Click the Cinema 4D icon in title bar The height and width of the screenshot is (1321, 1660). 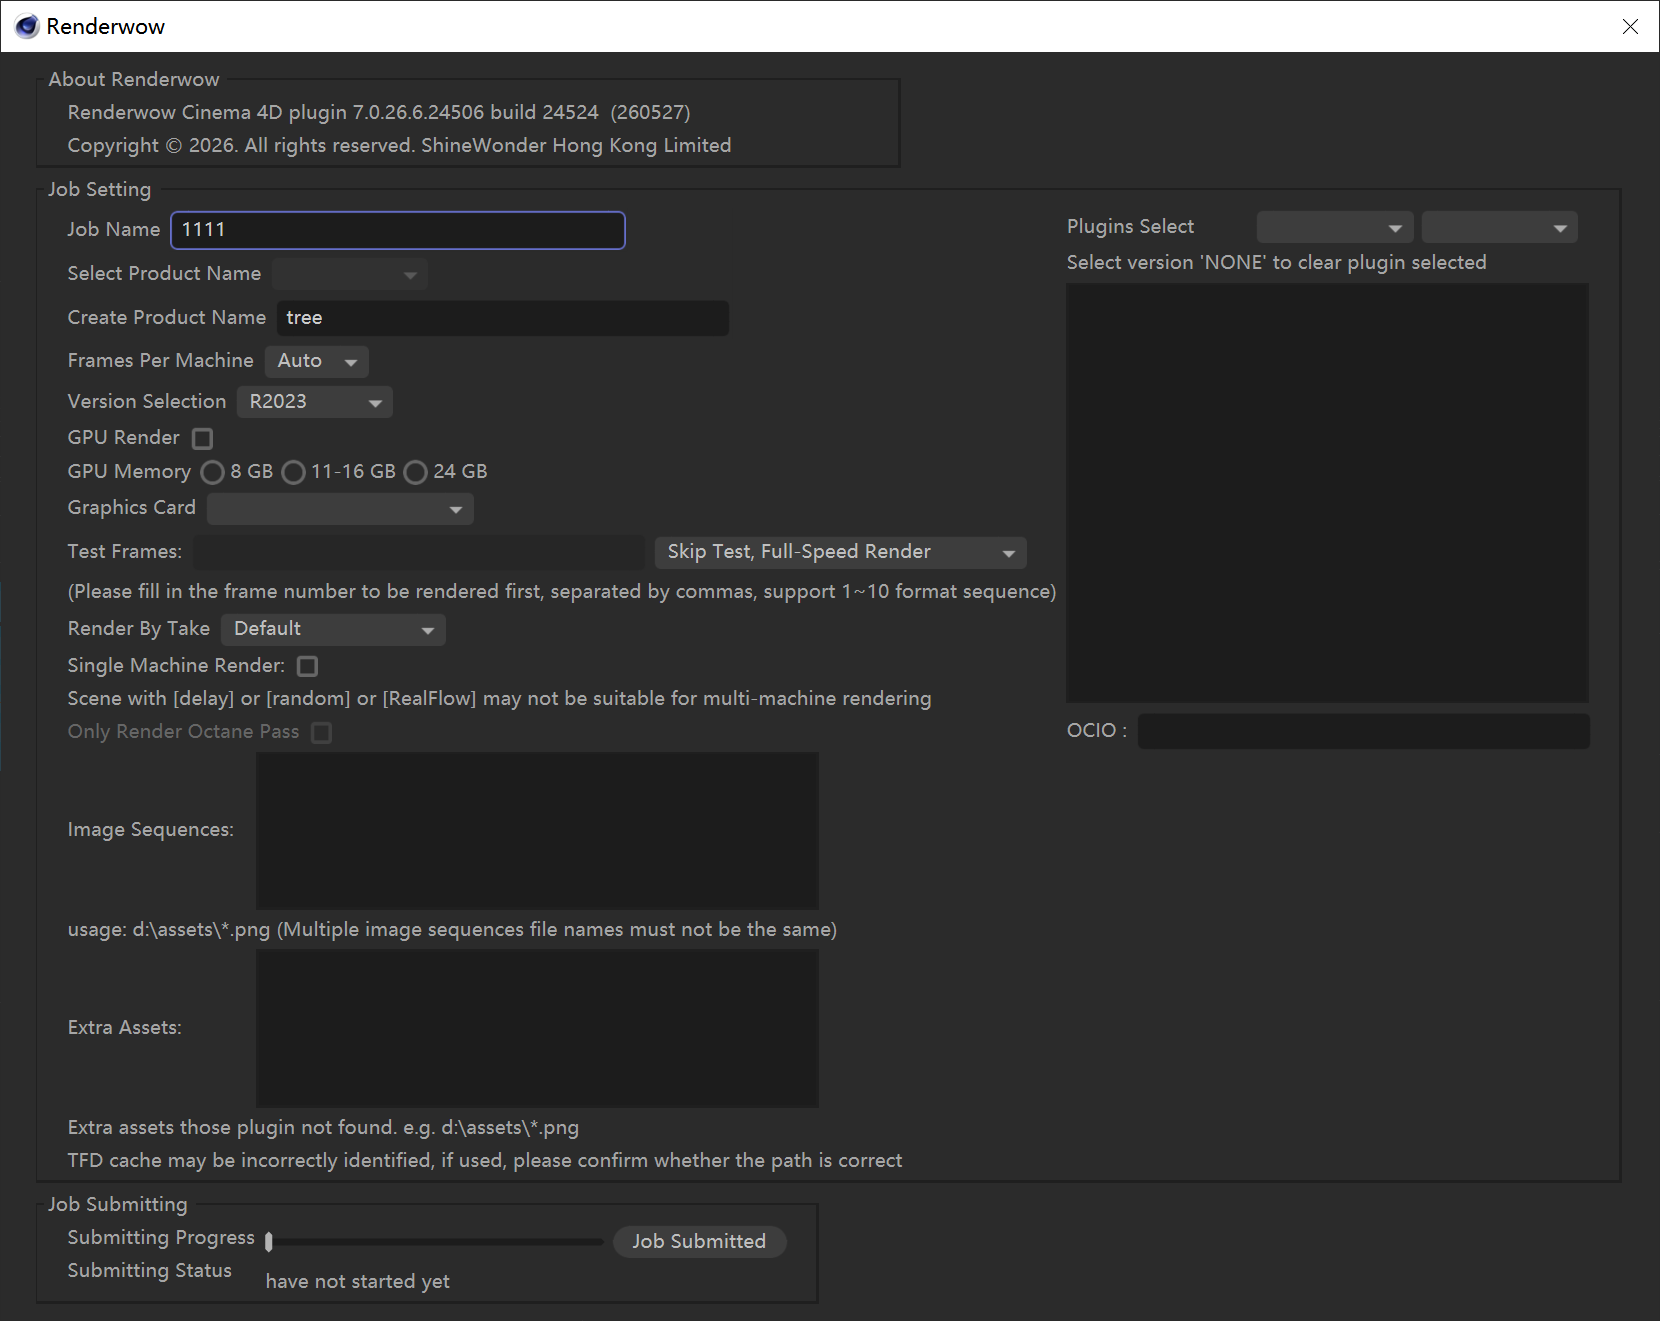point(27,26)
